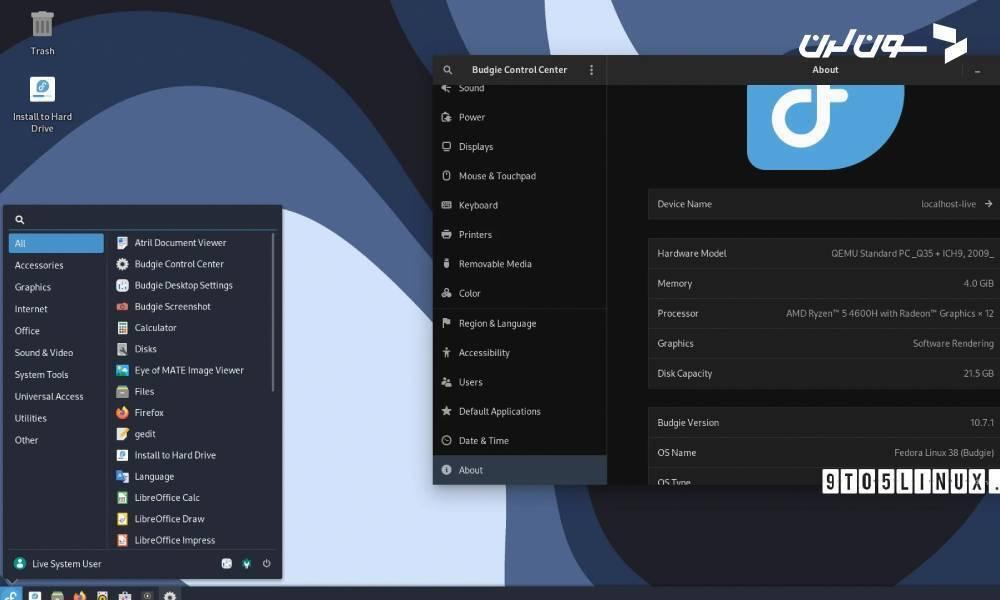Screen dimensions: 1000x600
Task: Open Region & Language settings
Action: 520,323
